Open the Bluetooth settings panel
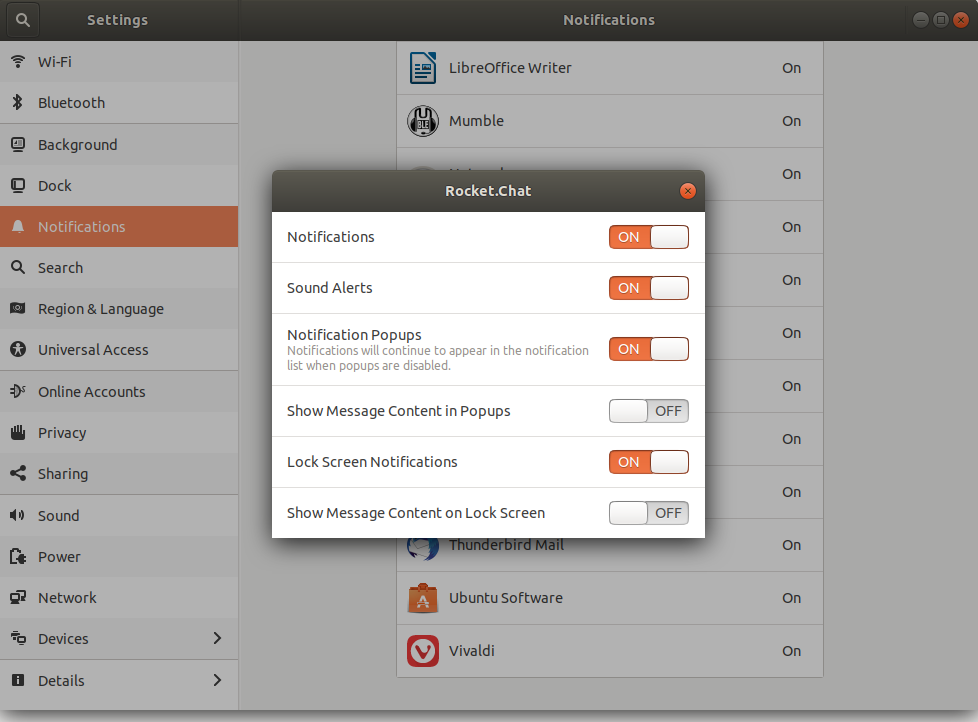This screenshot has height=722, width=978. [119, 103]
